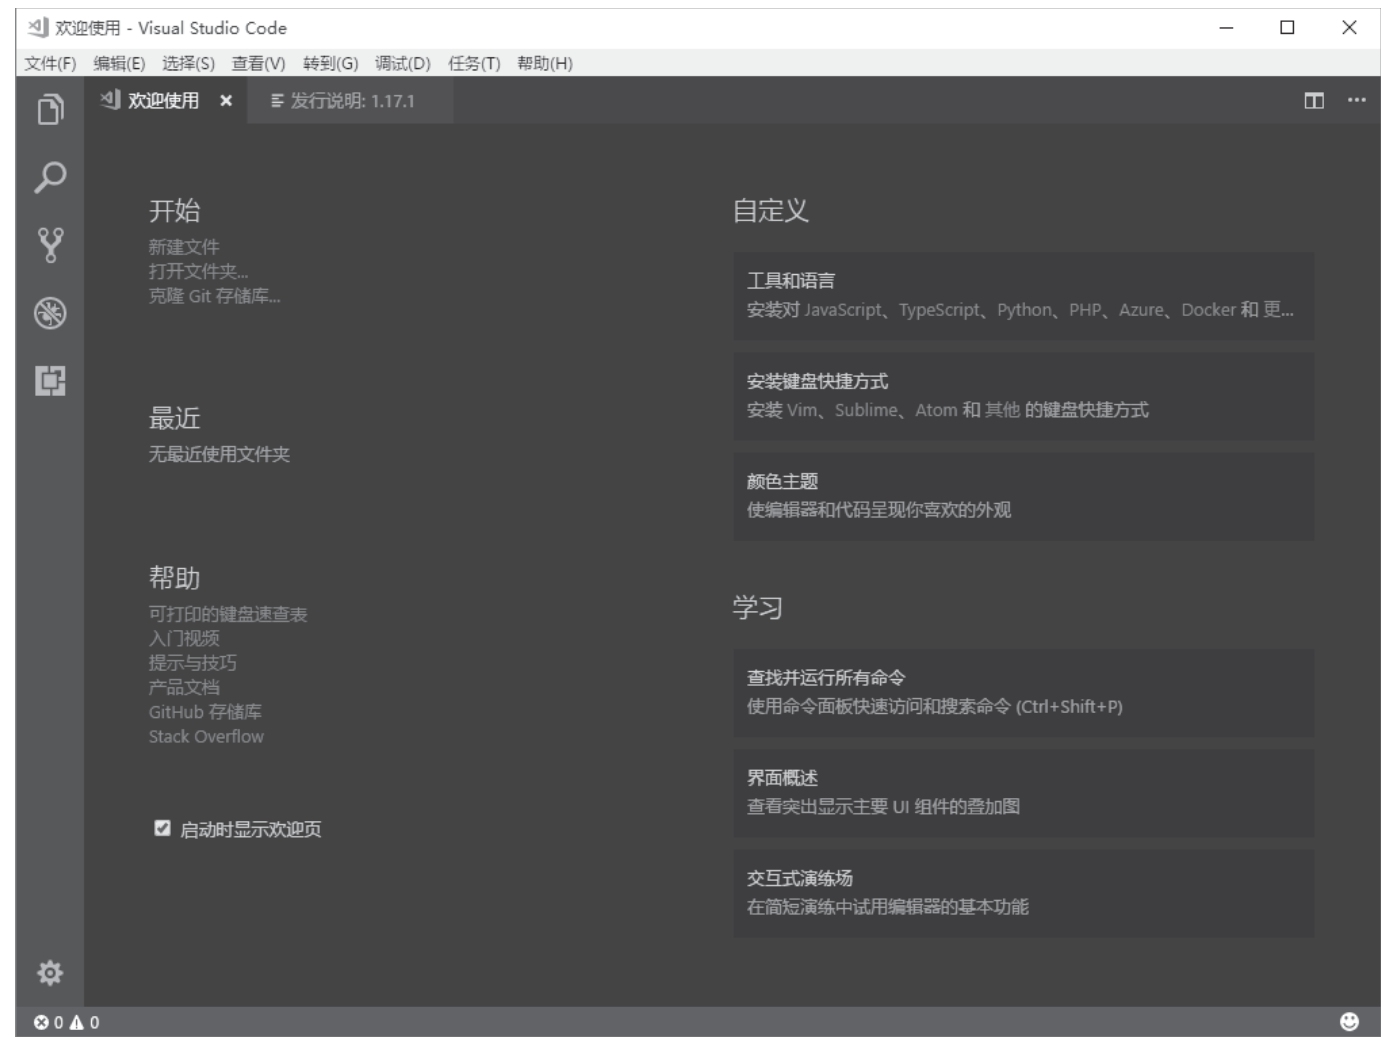1396x1046 pixels.
Task: Click the 最近 heading
Action: pyautogui.click(x=174, y=418)
